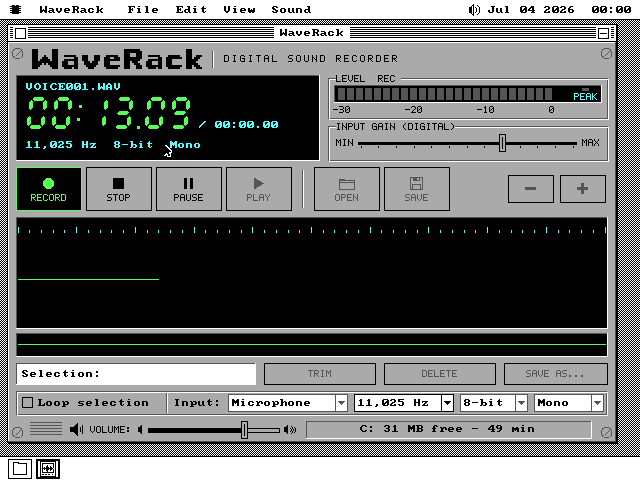The height and width of the screenshot is (480, 640).
Task: Click the grille lines beside the volume control
Action: coord(46,429)
